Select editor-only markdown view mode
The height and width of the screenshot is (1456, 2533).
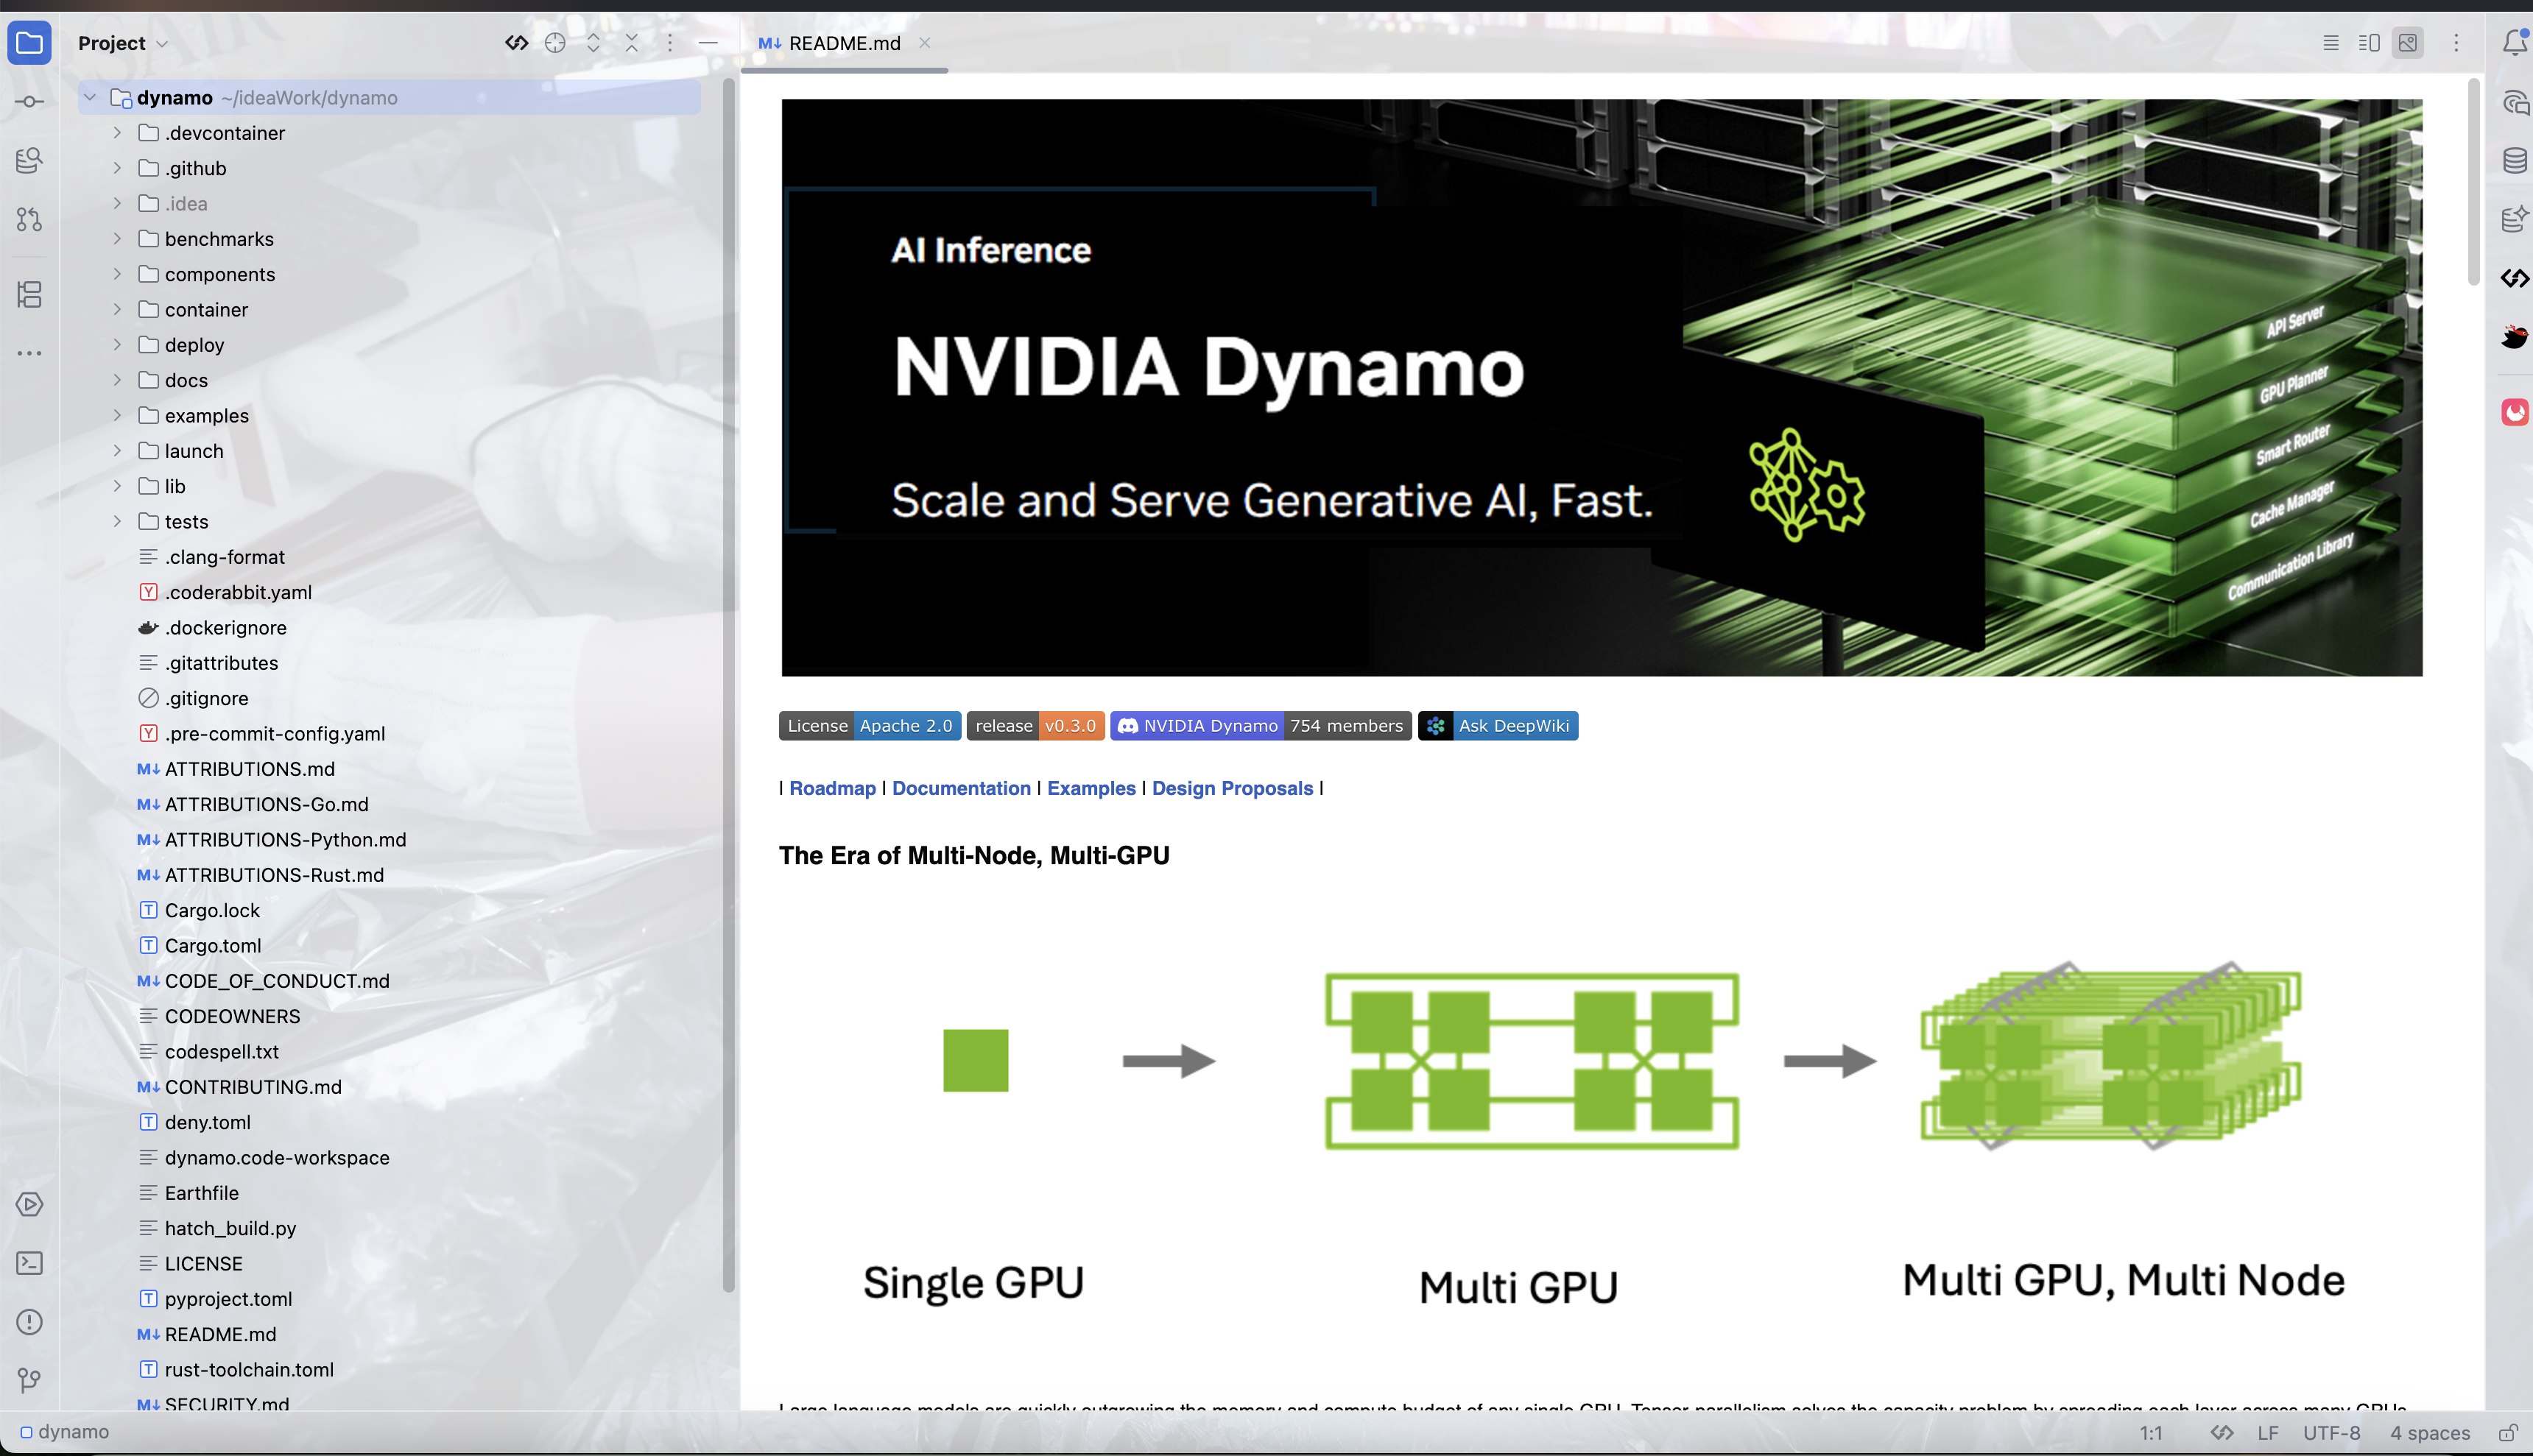coord(2331,43)
